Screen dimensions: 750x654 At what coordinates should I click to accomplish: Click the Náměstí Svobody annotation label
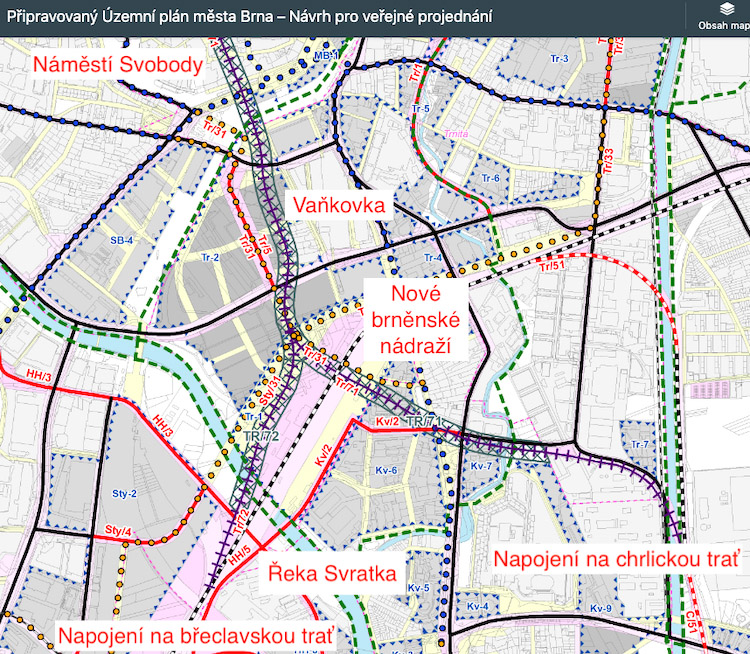[x=118, y=66]
